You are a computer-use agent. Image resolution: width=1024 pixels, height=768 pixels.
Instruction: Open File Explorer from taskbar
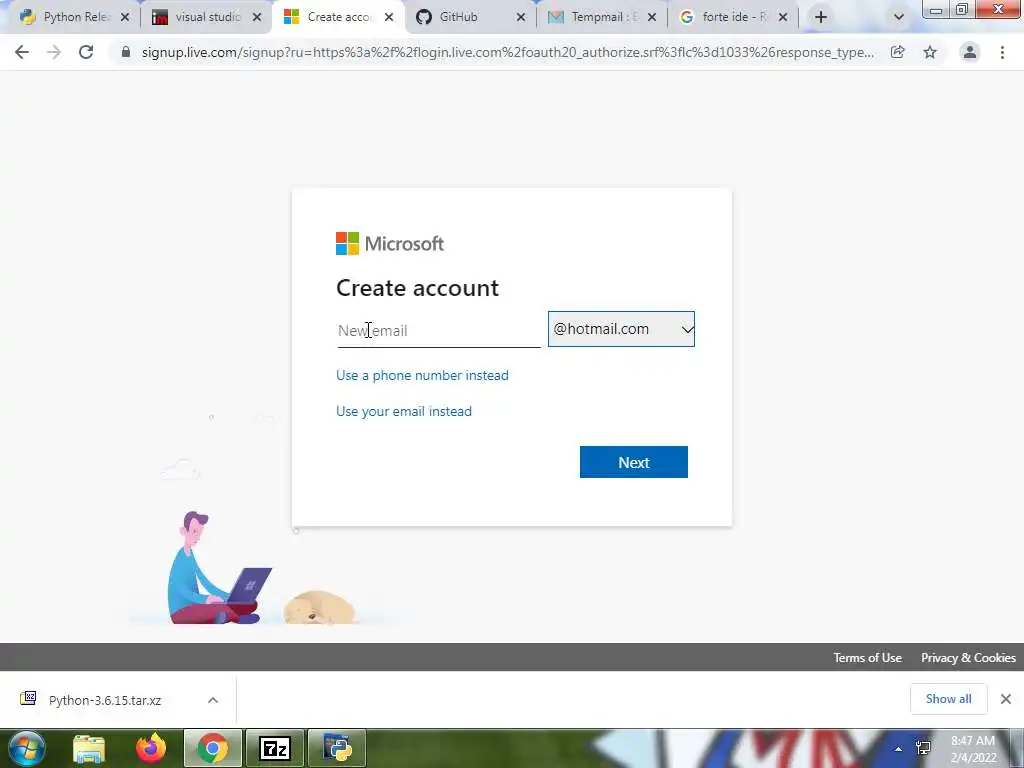click(89, 748)
